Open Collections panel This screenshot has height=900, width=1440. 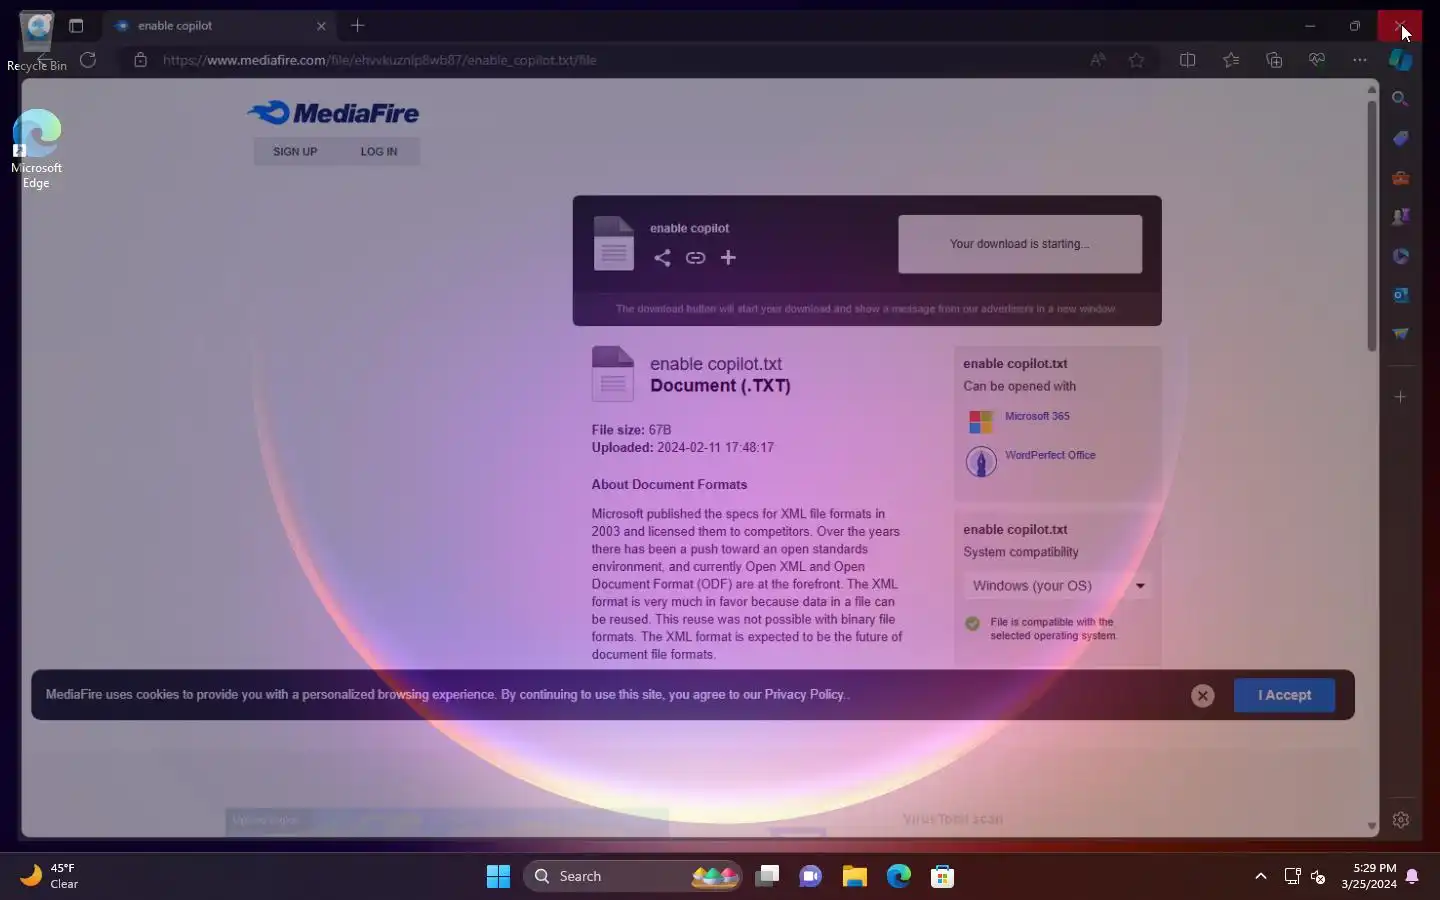point(1274,60)
